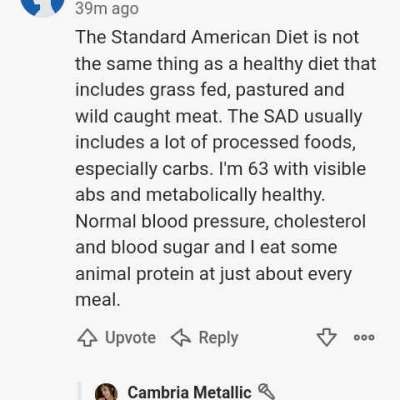Click the Reply arrow icon
Viewport: 400px width, 400px height.
pos(181,337)
